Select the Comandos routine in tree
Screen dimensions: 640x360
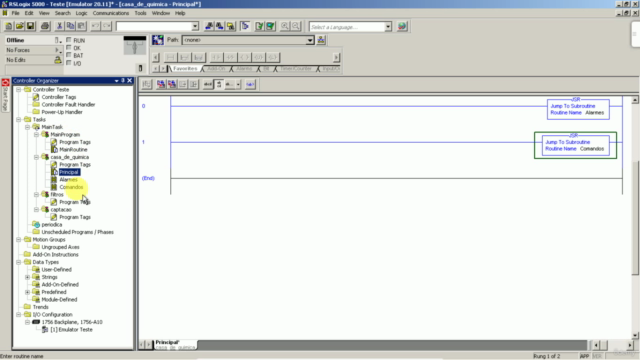point(71,187)
